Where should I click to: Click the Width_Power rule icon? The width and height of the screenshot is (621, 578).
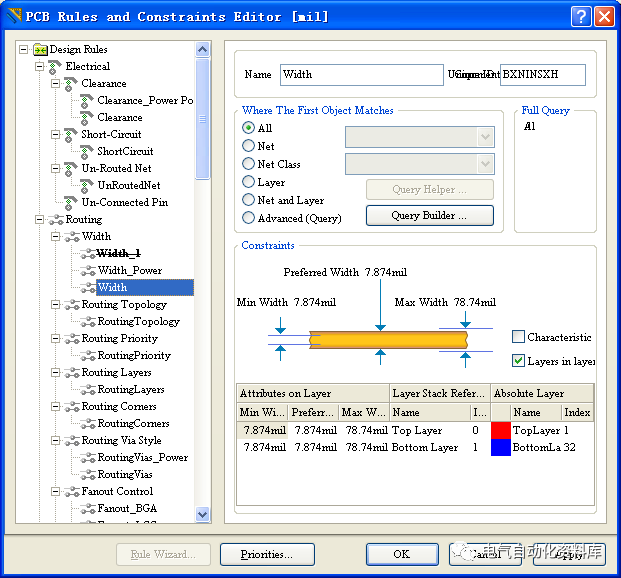pyautogui.click(x=88, y=271)
